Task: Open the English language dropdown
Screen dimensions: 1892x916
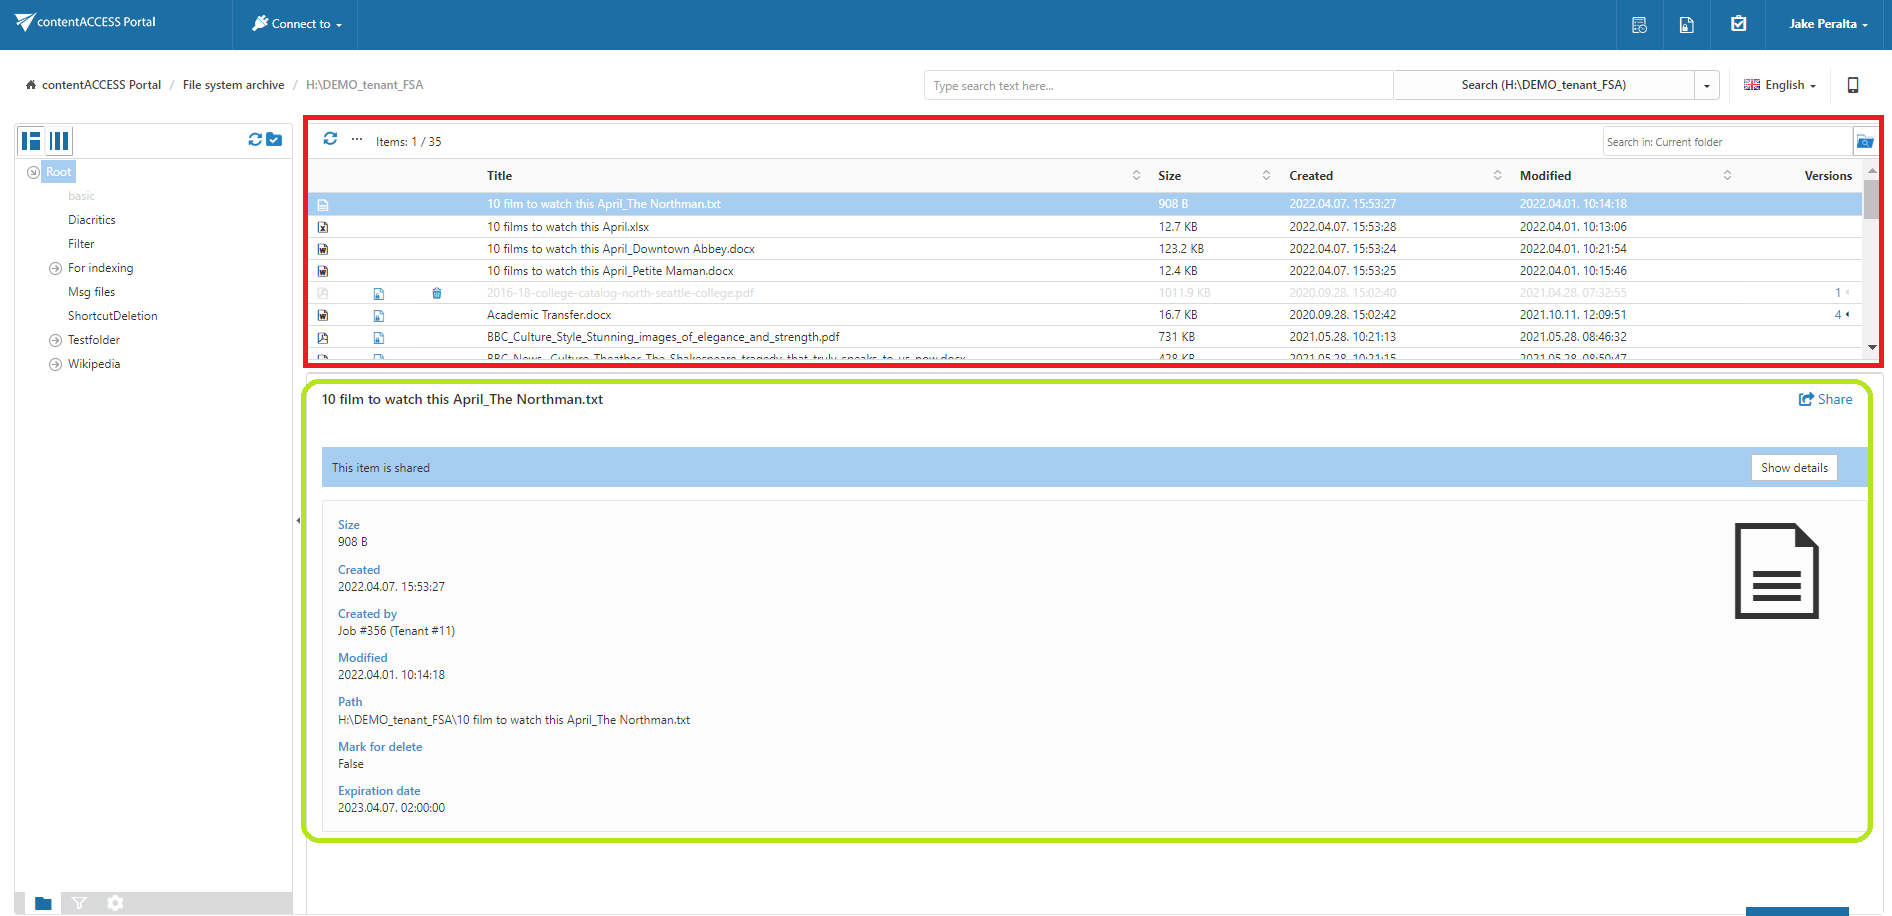Action: pos(1780,85)
